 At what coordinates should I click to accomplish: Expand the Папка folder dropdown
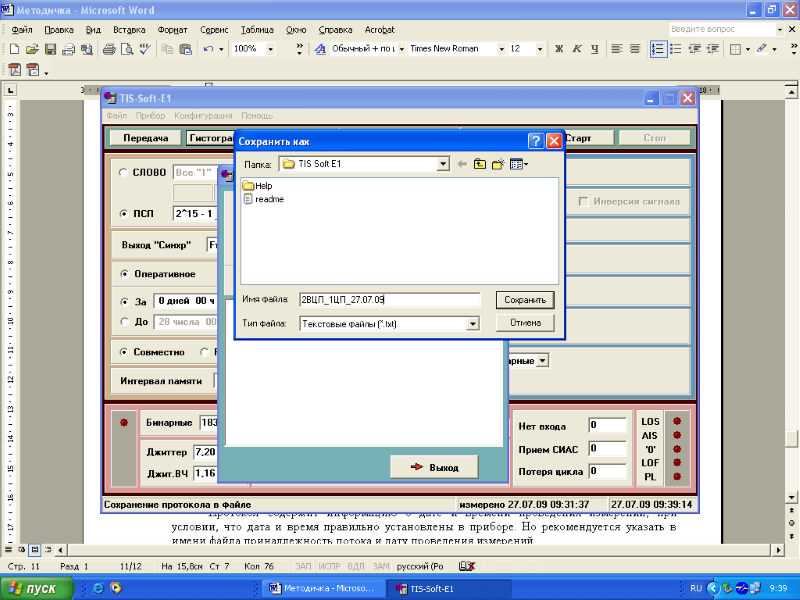443,164
